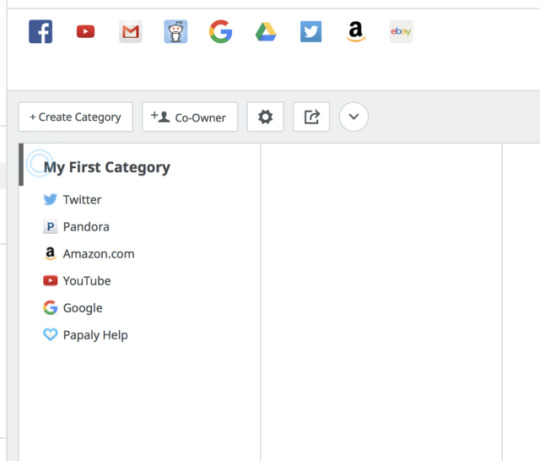Select the My First Category heading
Viewport: 540px width, 461px height.
pos(107,167)
